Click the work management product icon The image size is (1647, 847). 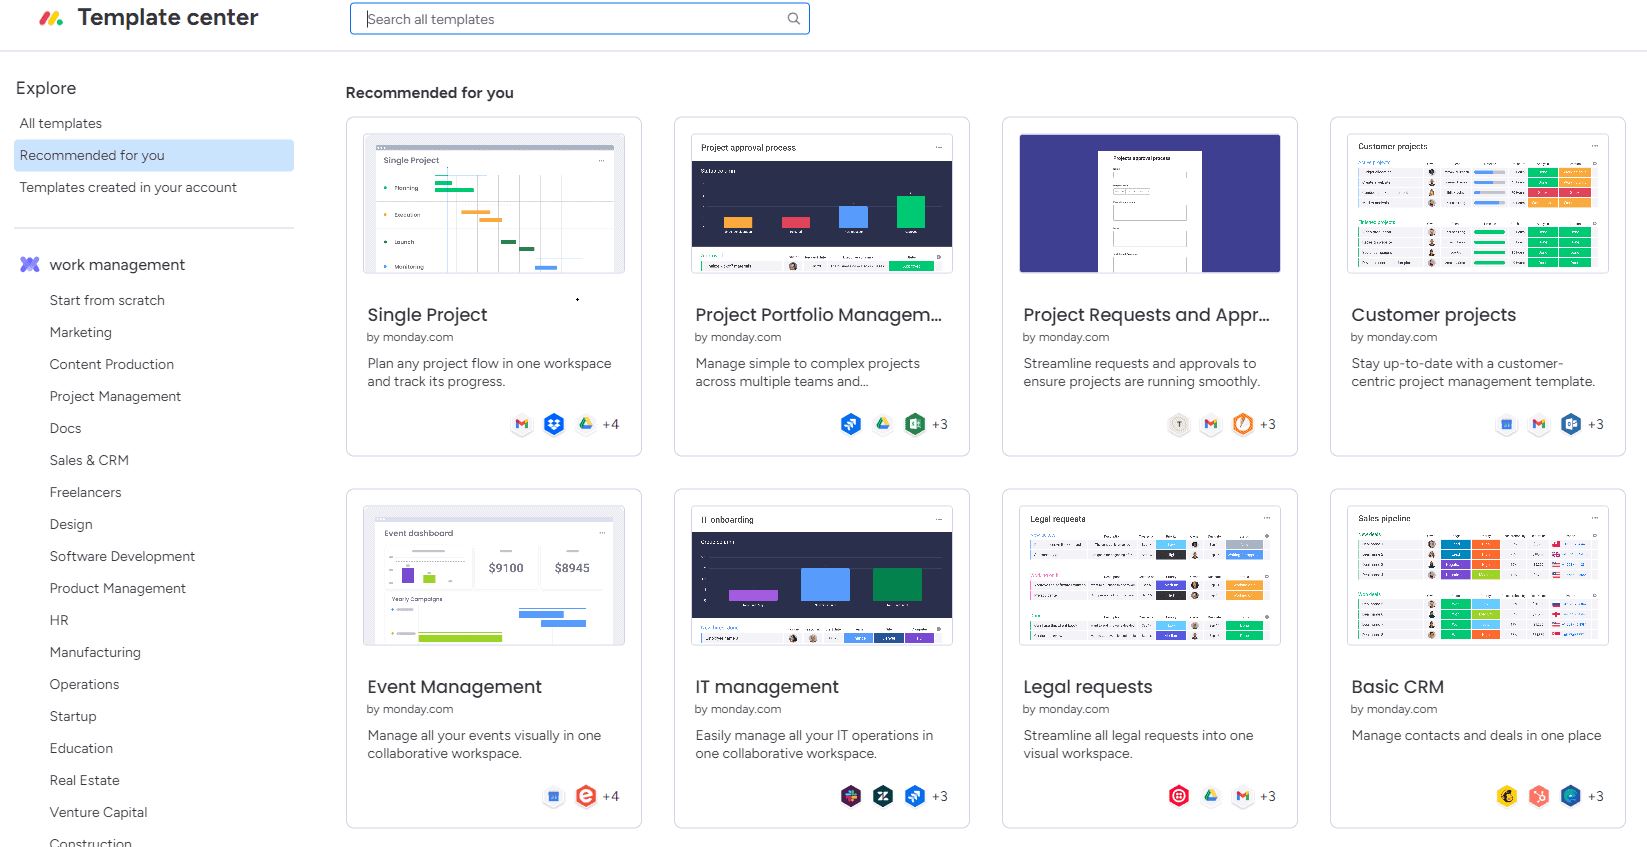click(30, 265)
